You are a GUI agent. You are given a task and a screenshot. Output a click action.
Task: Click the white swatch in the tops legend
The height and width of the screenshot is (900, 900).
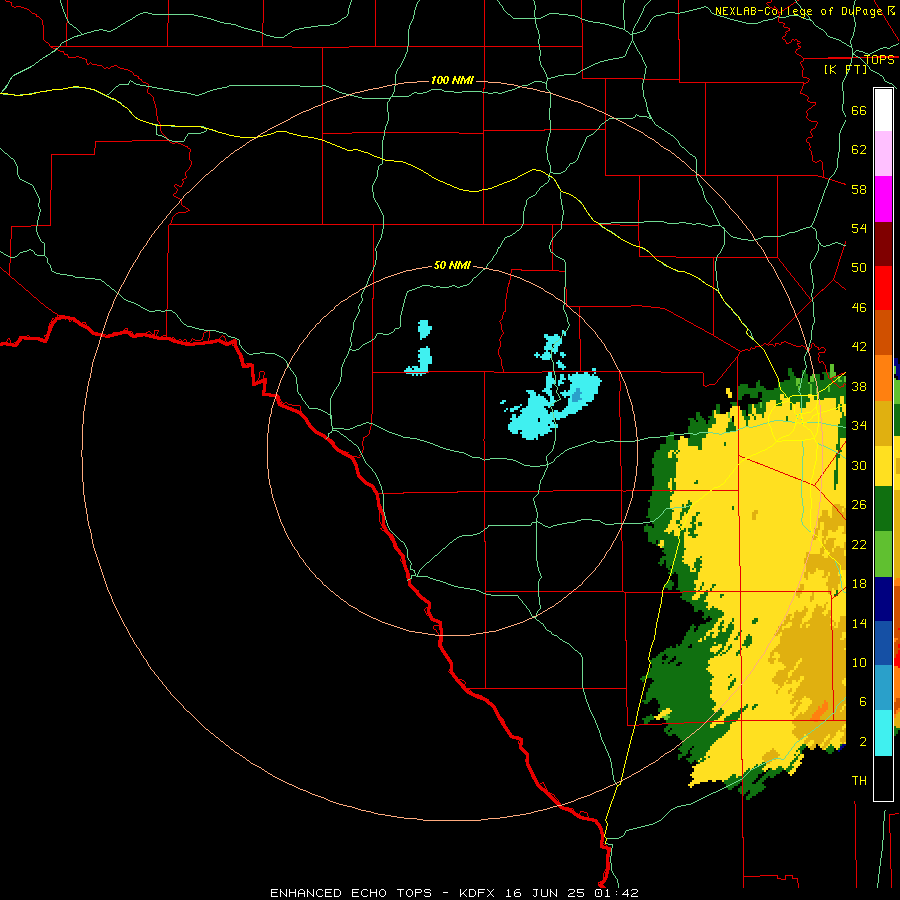pos(883,110)
